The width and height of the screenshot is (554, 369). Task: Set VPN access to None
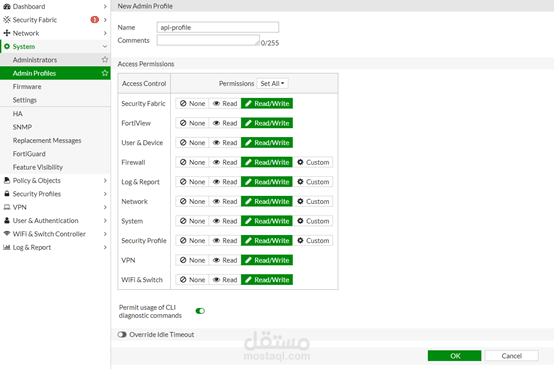(192, 260)
